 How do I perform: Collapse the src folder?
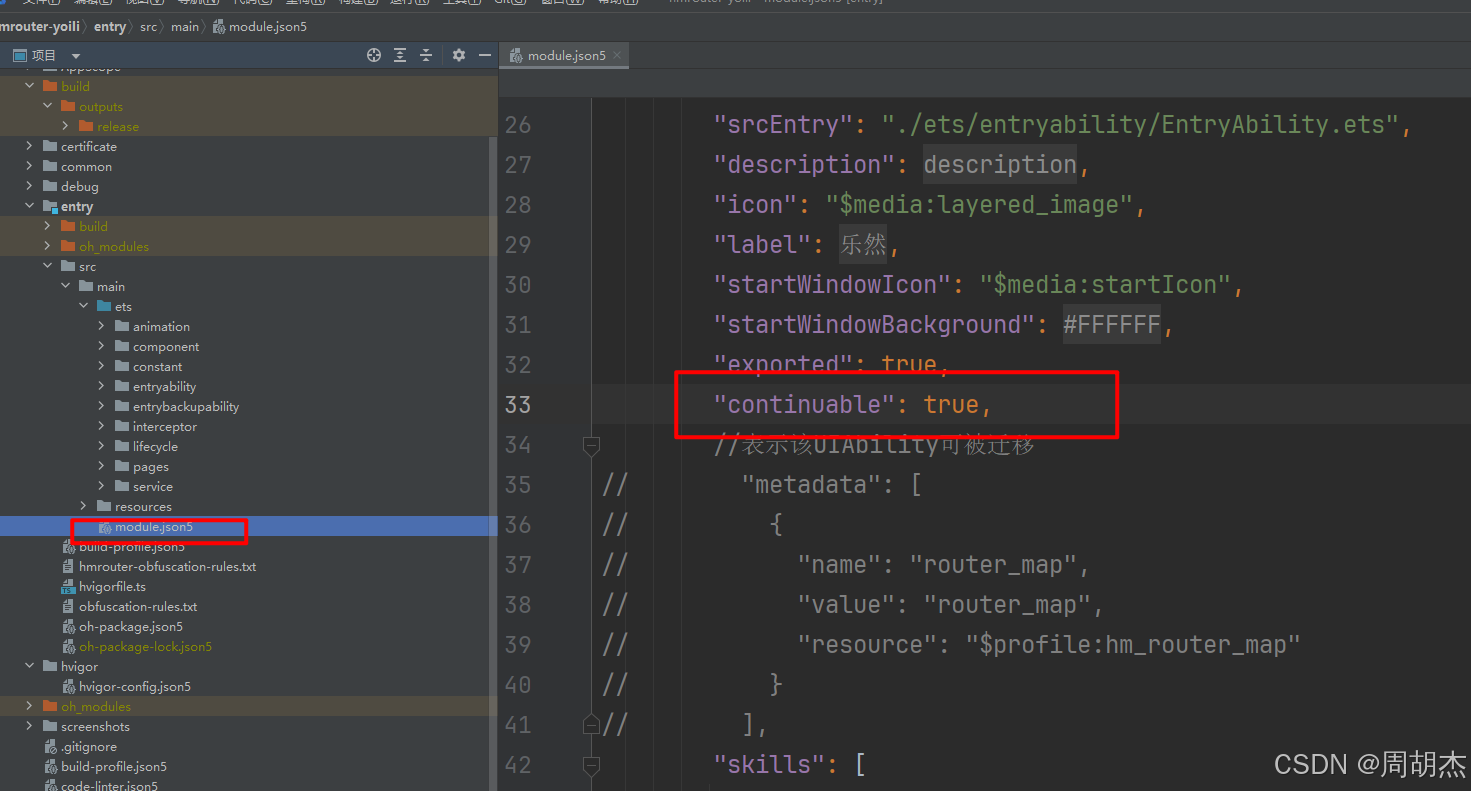48,266
